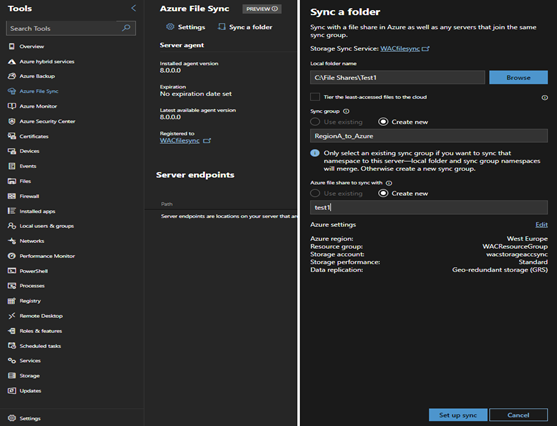557x426 pixels.
Task: Open Azure File Sync Settings tab
Action: 186,27
